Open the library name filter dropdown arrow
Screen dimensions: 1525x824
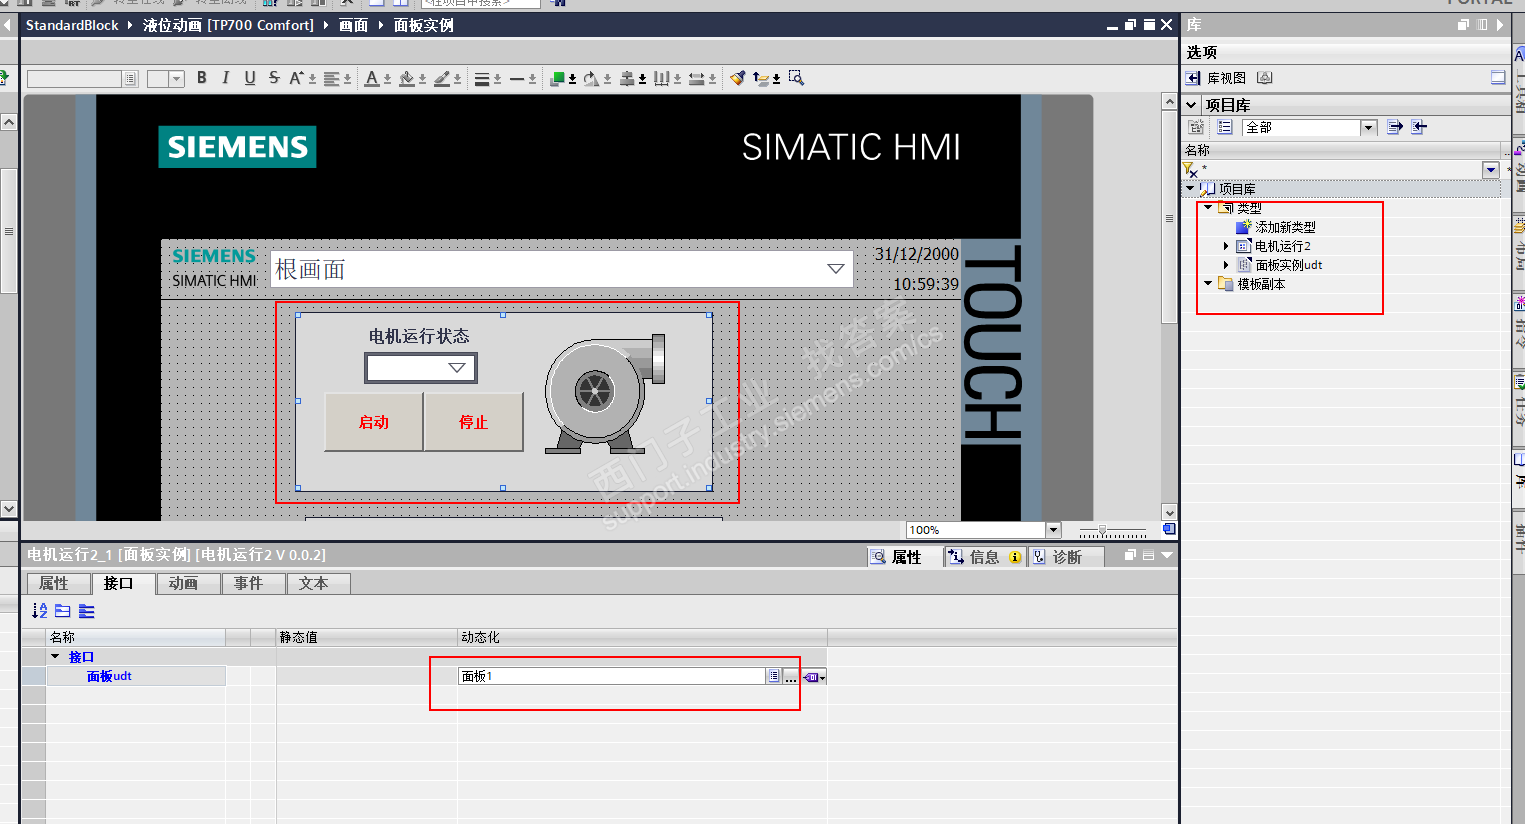click(x=1490, y=170)
